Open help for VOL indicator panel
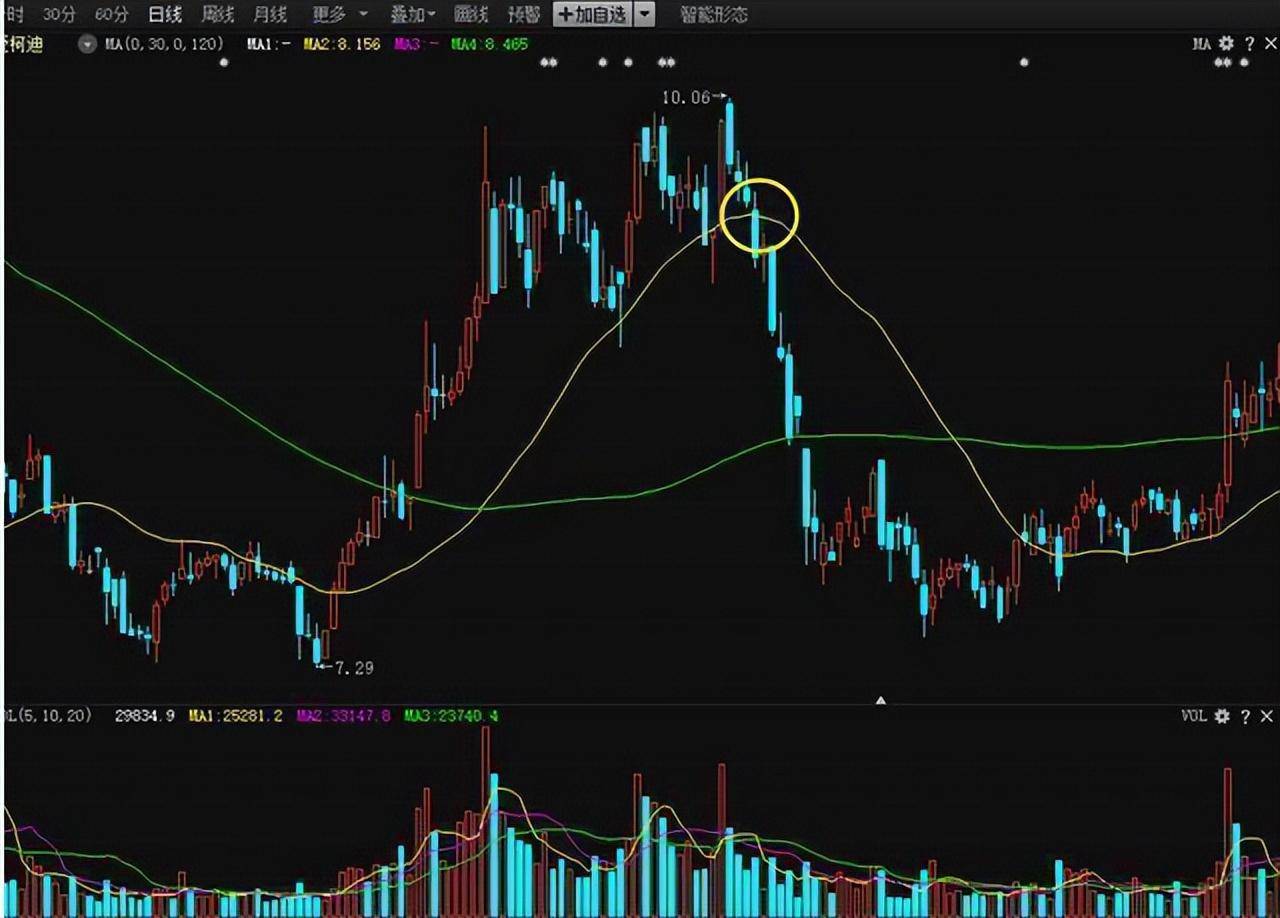This screenshot has width=1280, height=918. (x=1245, y=716)
